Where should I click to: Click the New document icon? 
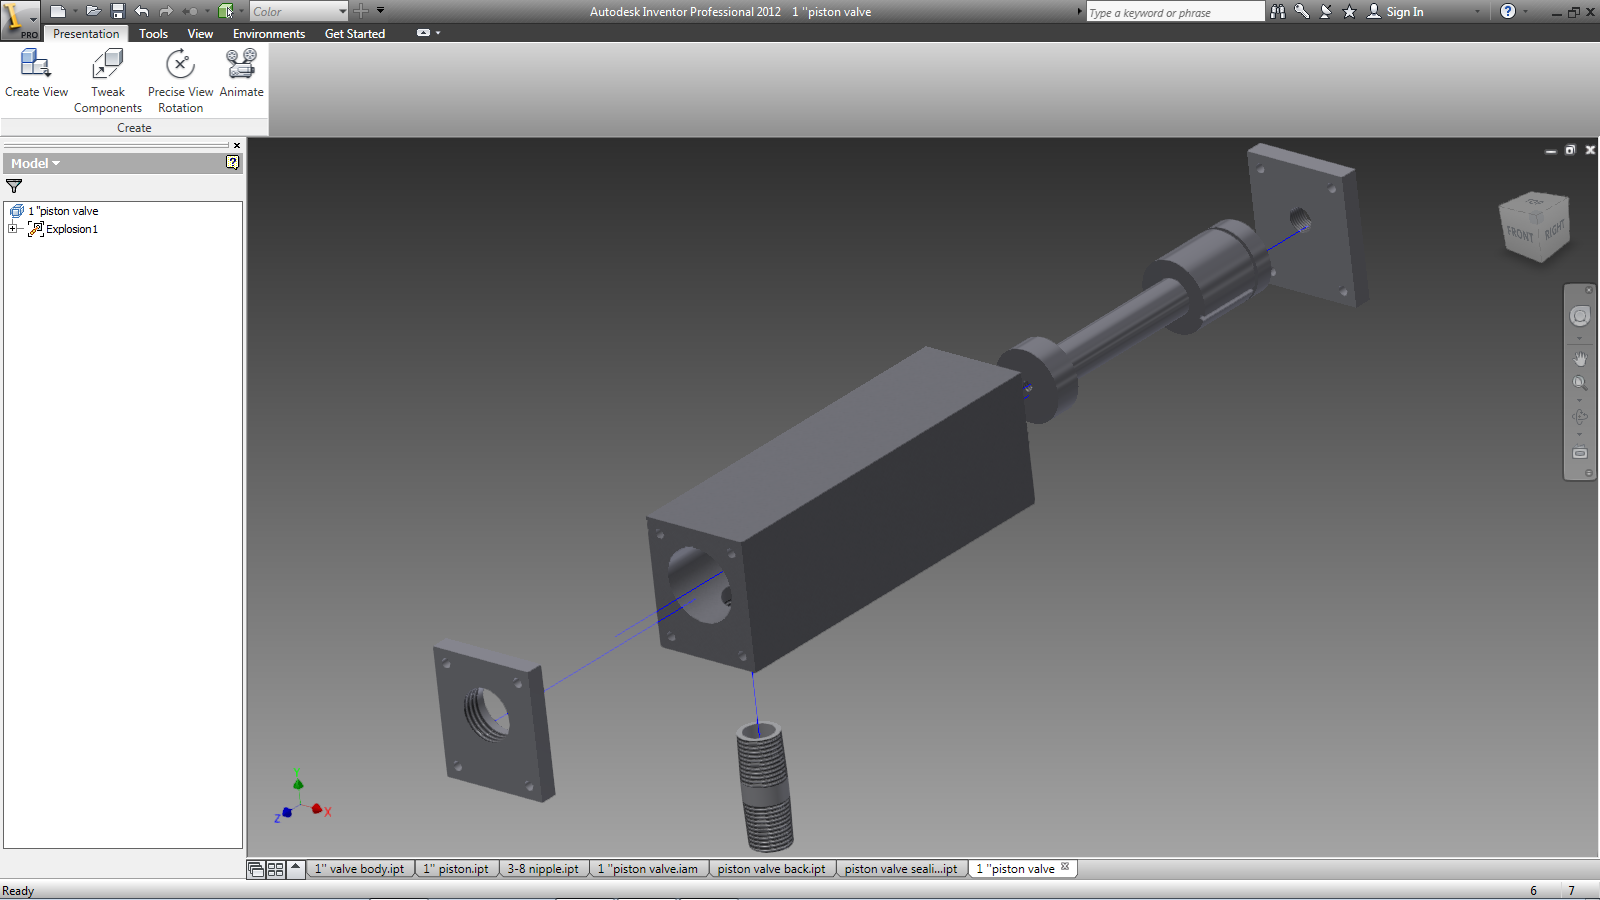pyautogui.click(x=58, y=11)
